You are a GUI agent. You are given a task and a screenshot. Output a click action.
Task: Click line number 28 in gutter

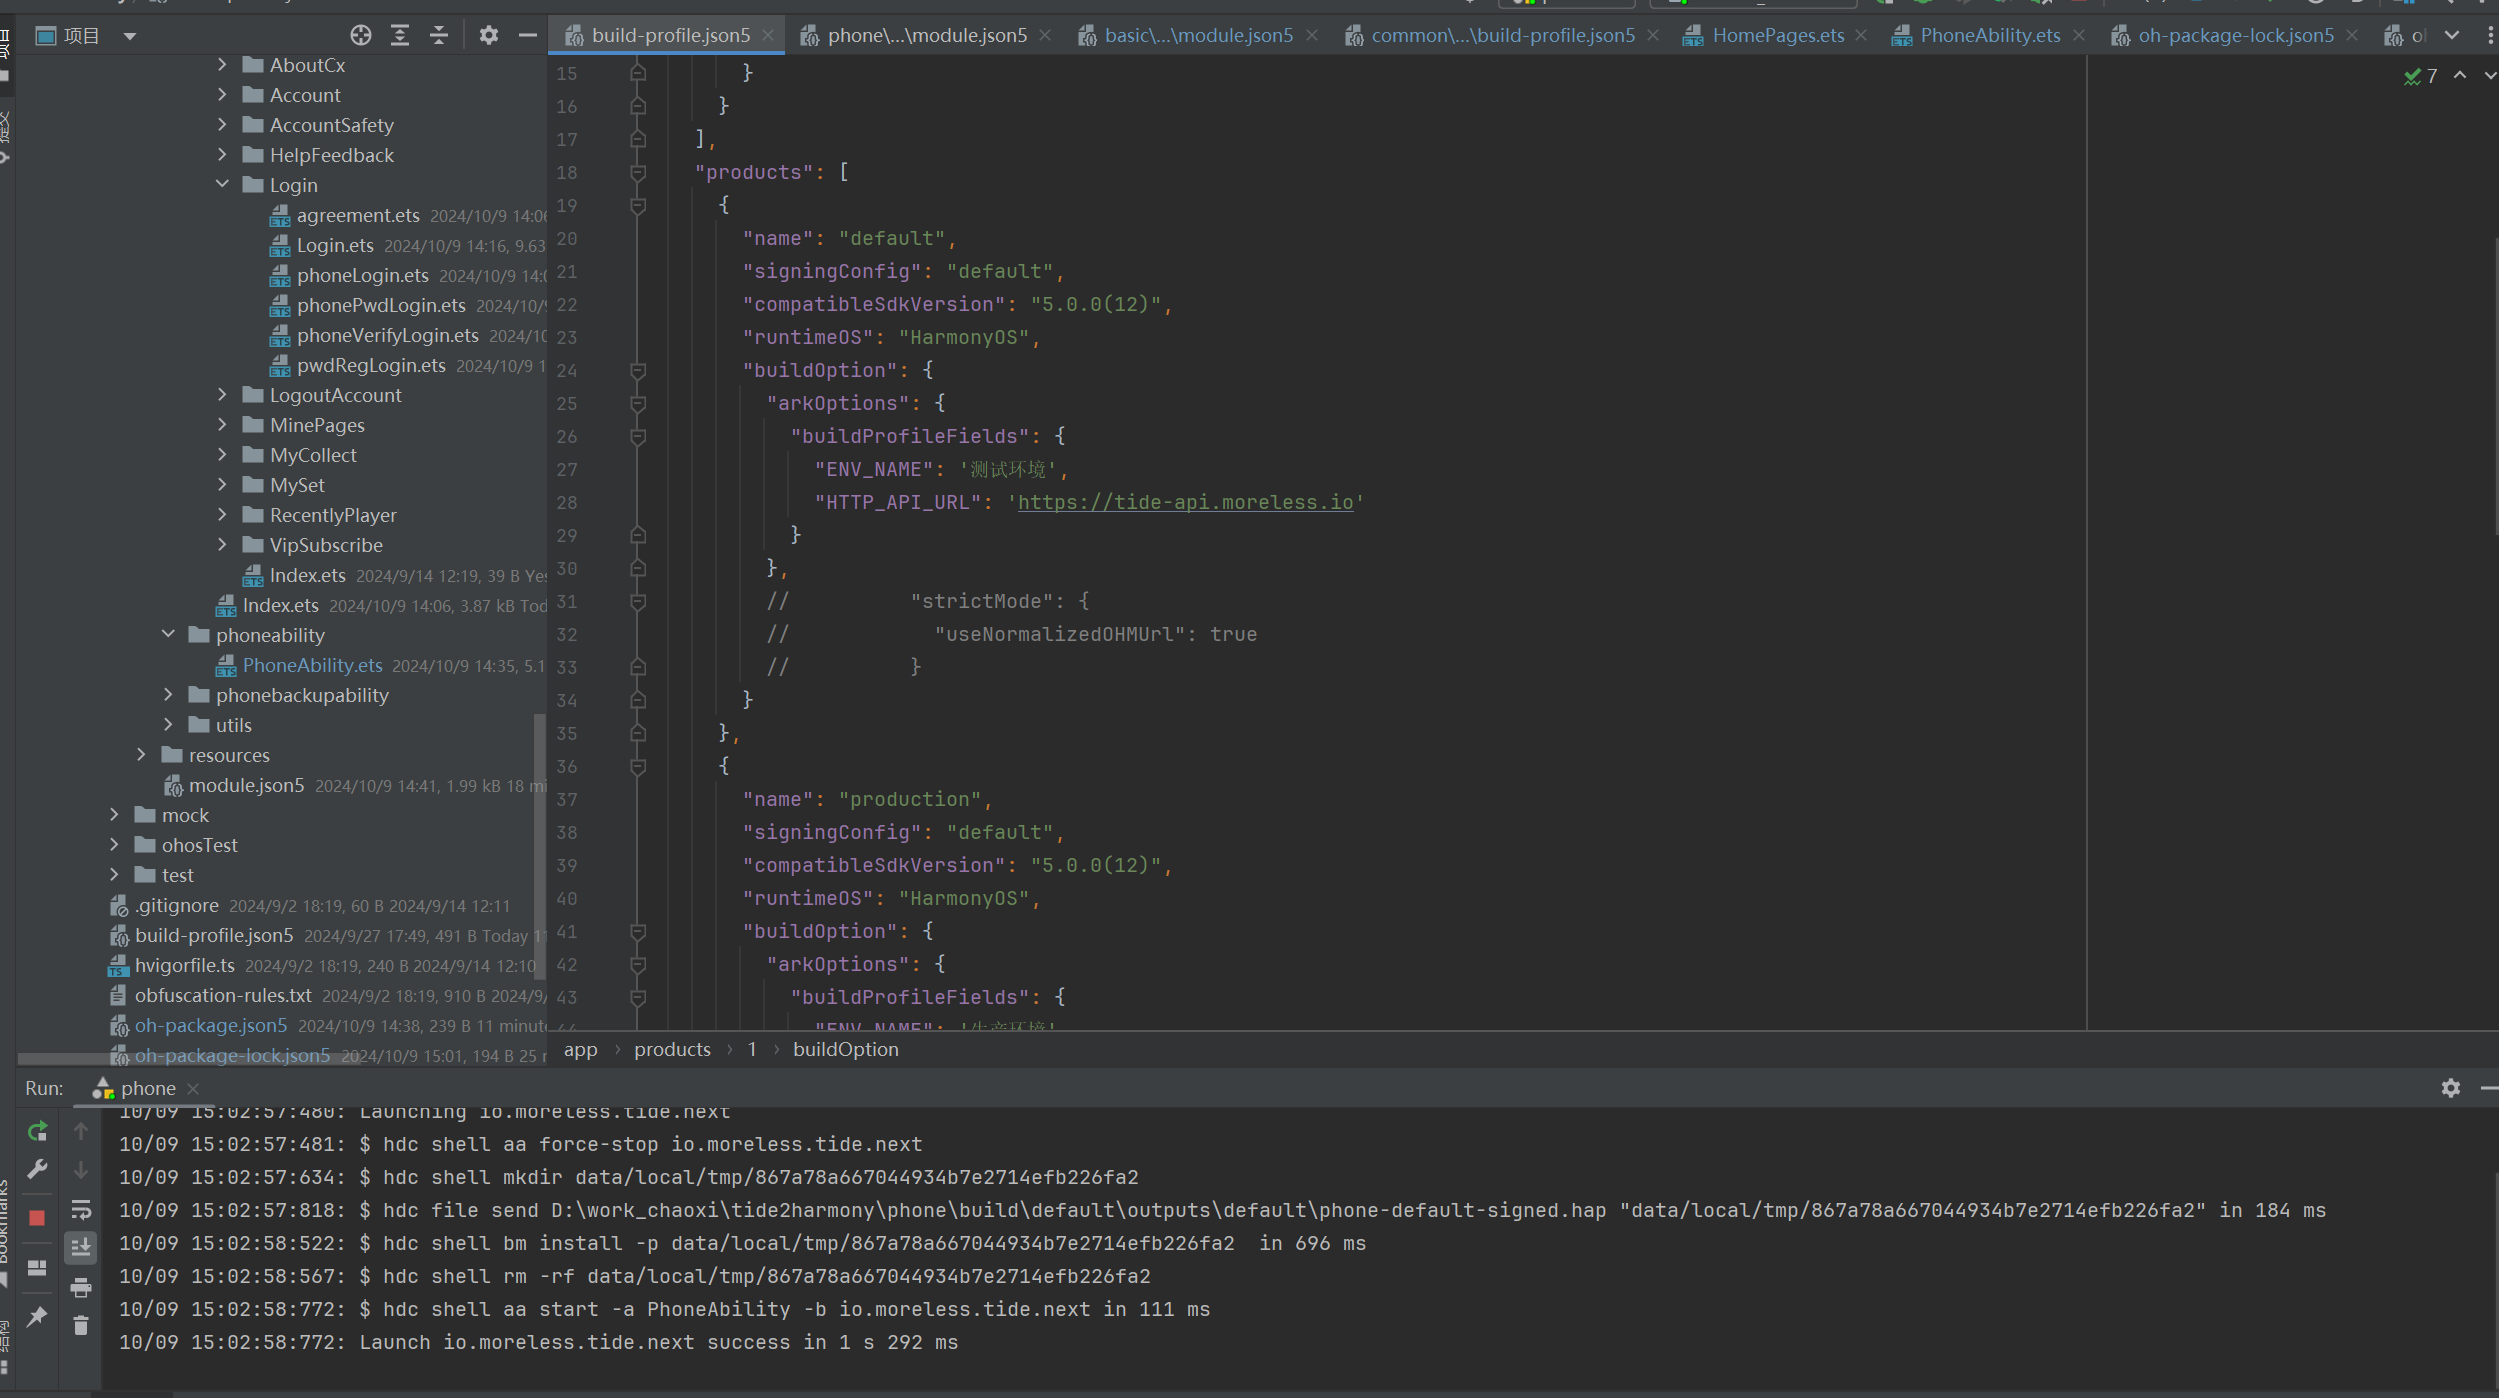click(x=567, y=502)
